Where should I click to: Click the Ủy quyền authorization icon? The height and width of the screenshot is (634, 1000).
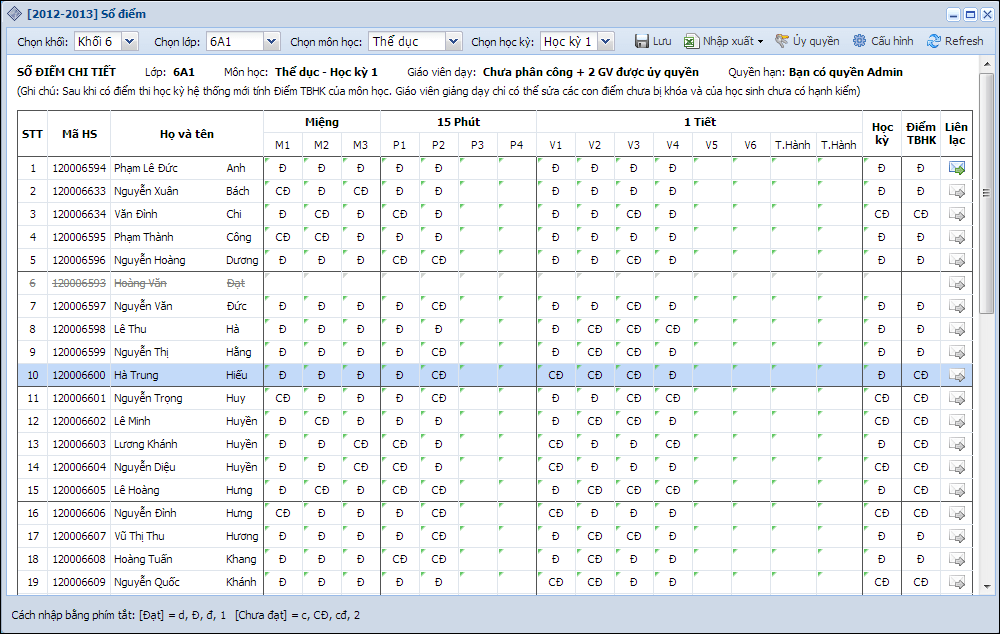tap(807, 41)
